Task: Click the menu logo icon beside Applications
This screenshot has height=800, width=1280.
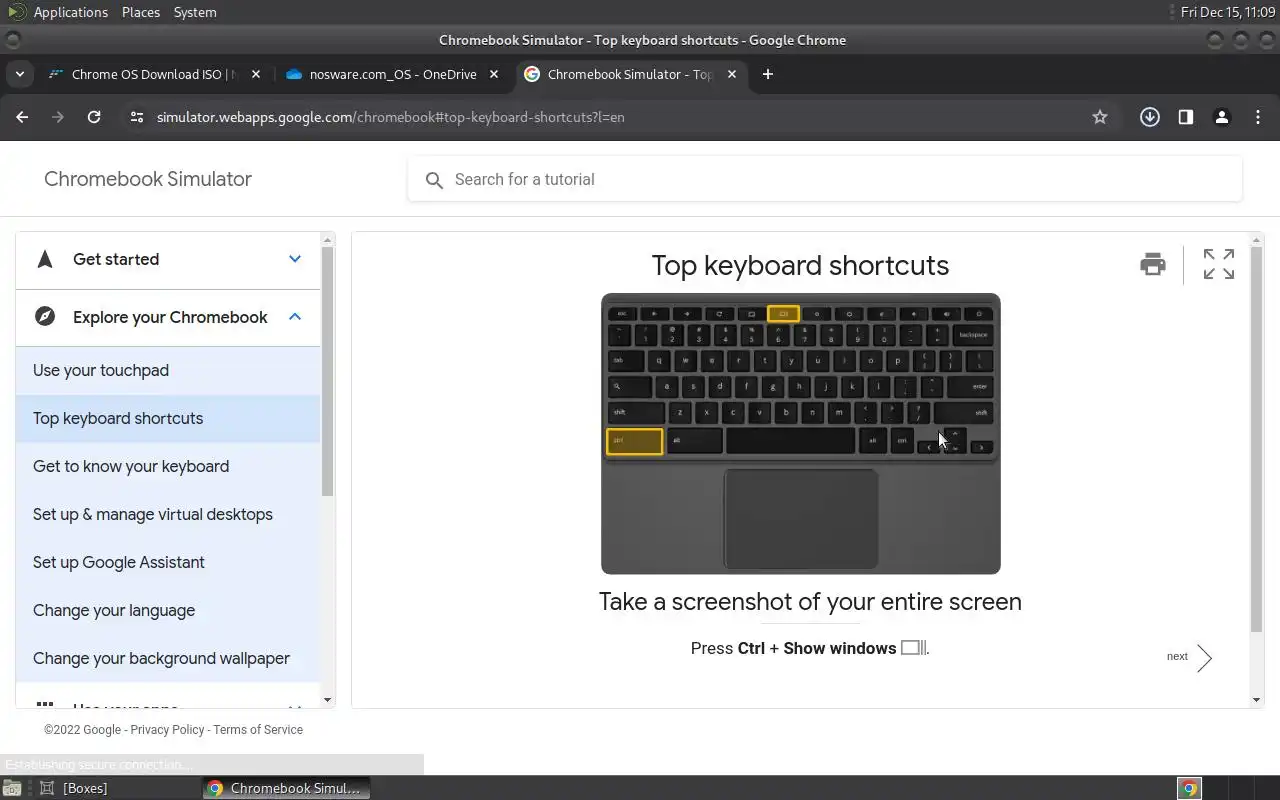Action: point(16,12)
